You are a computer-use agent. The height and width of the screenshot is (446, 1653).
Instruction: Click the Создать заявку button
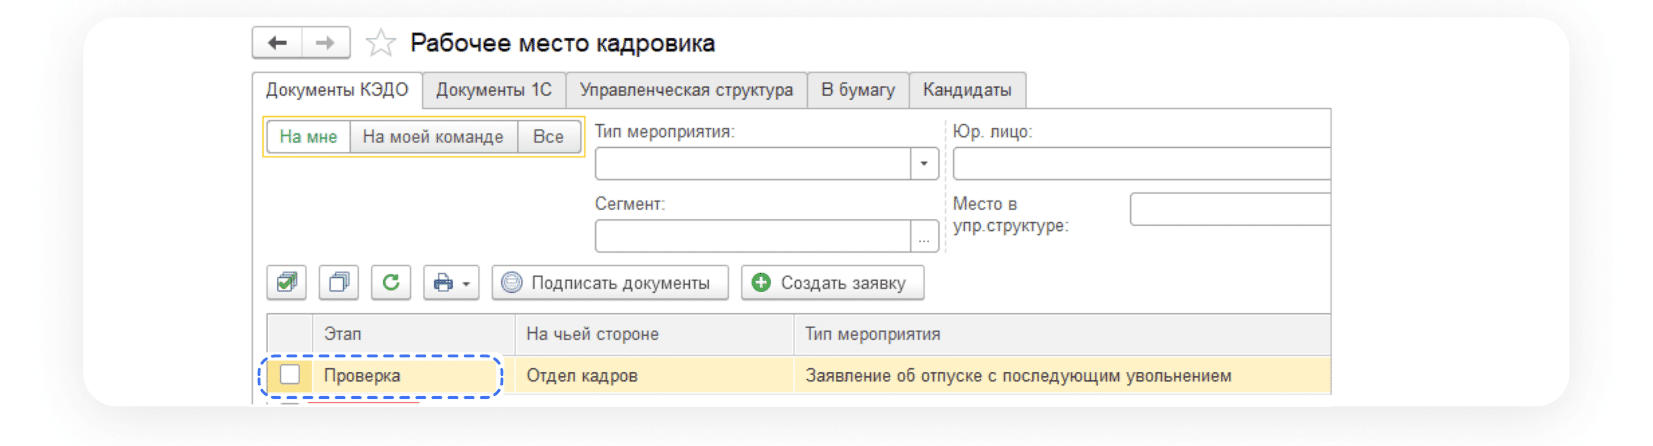(x=832, y=283)
